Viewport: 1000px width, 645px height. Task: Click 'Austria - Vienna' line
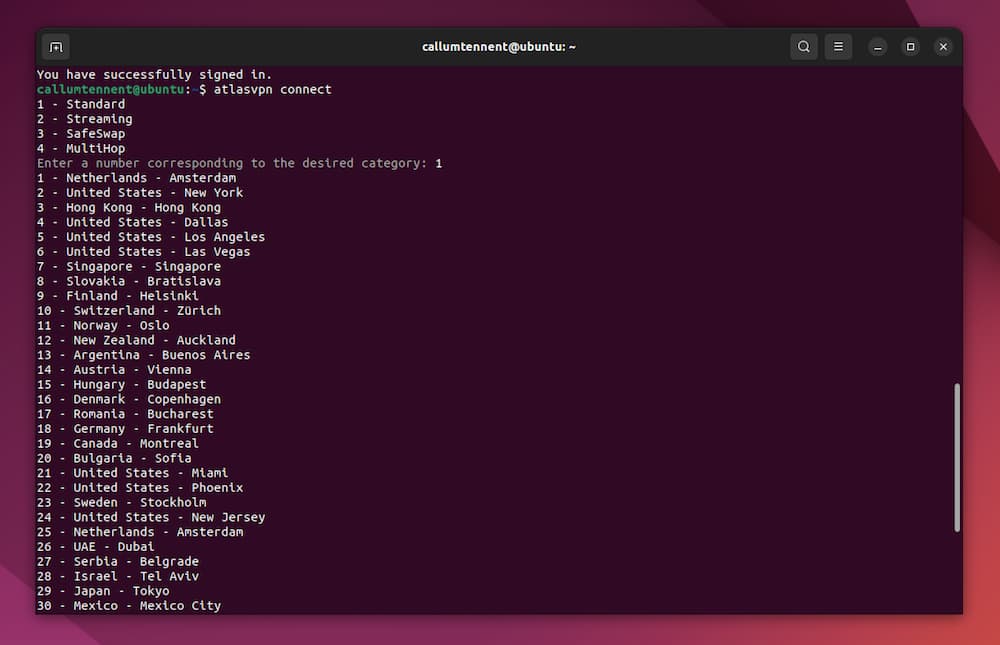tap(114, 369)
